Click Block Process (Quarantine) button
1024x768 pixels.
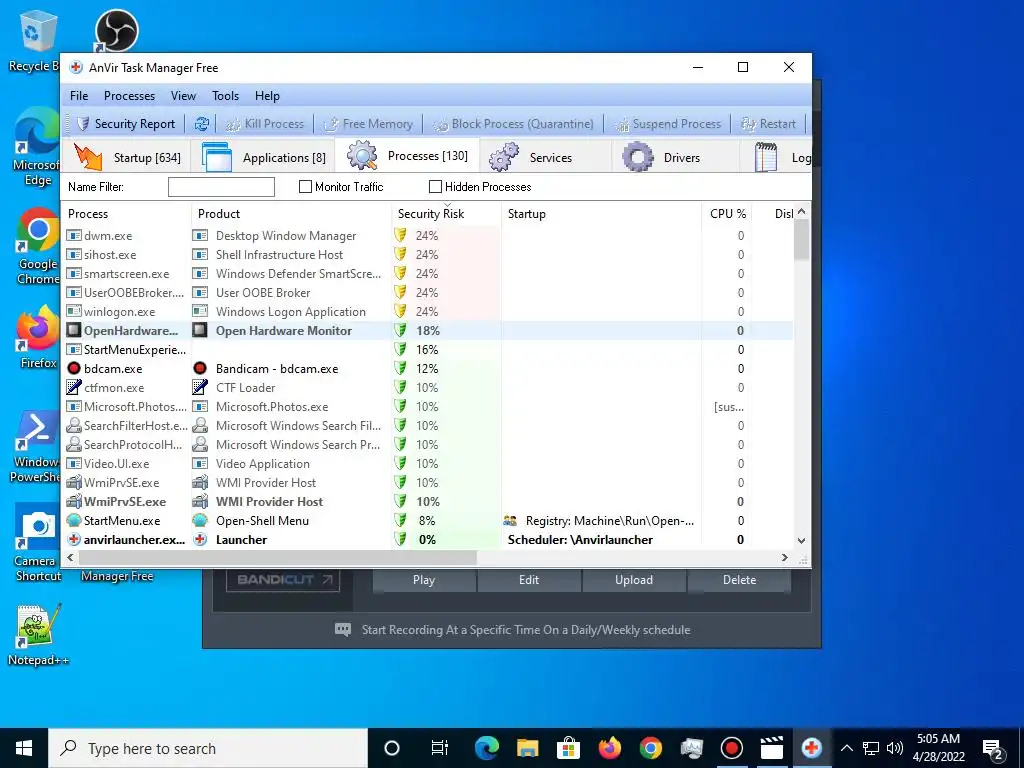tap(513, 123)
